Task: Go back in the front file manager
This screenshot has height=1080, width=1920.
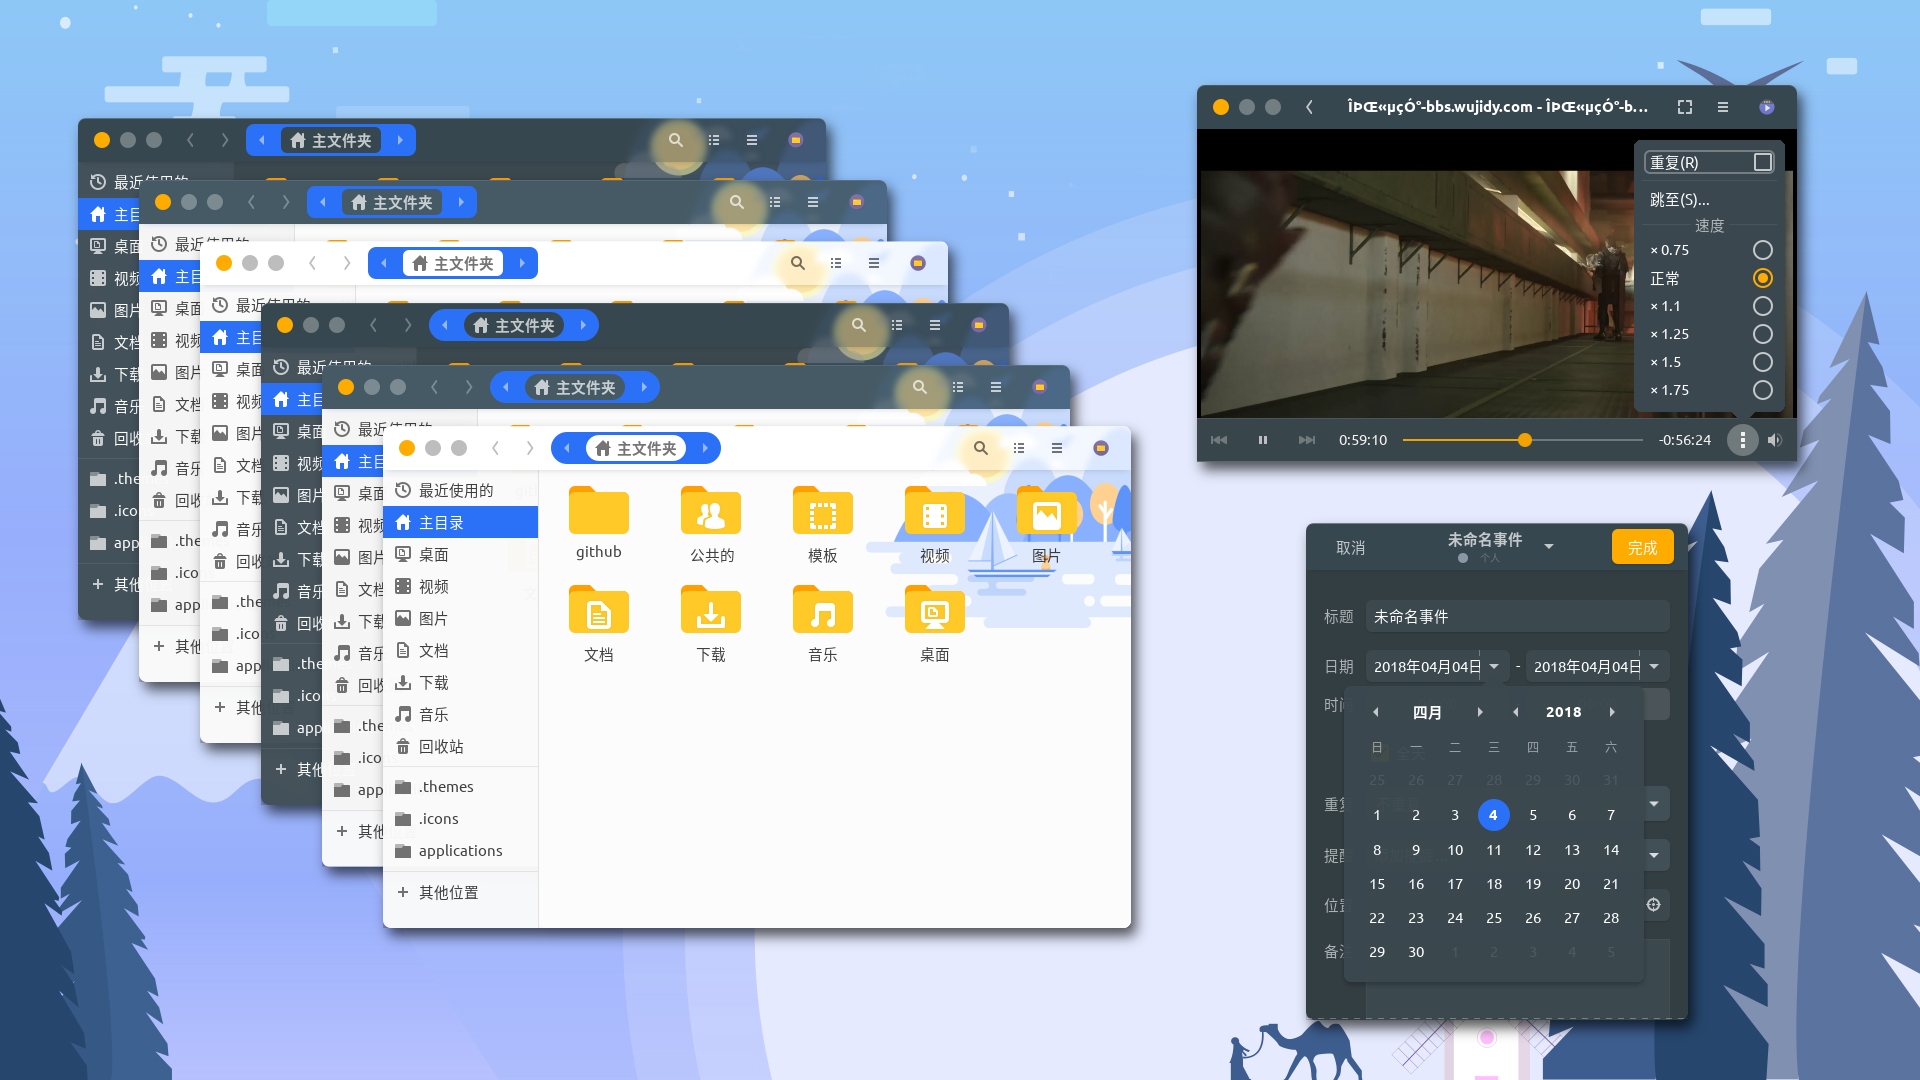Action: pos(495,448)
